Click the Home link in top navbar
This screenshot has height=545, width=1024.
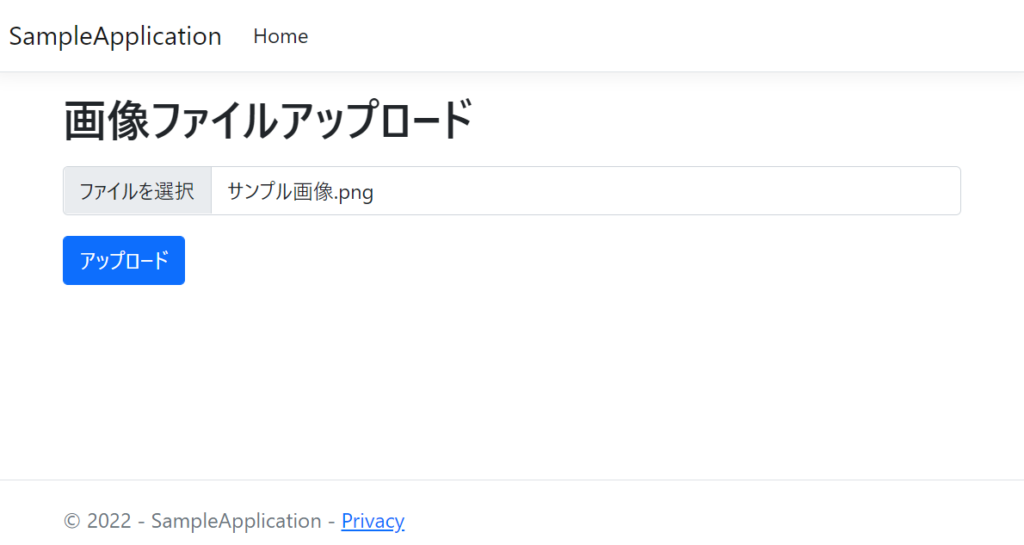point(280,36)
